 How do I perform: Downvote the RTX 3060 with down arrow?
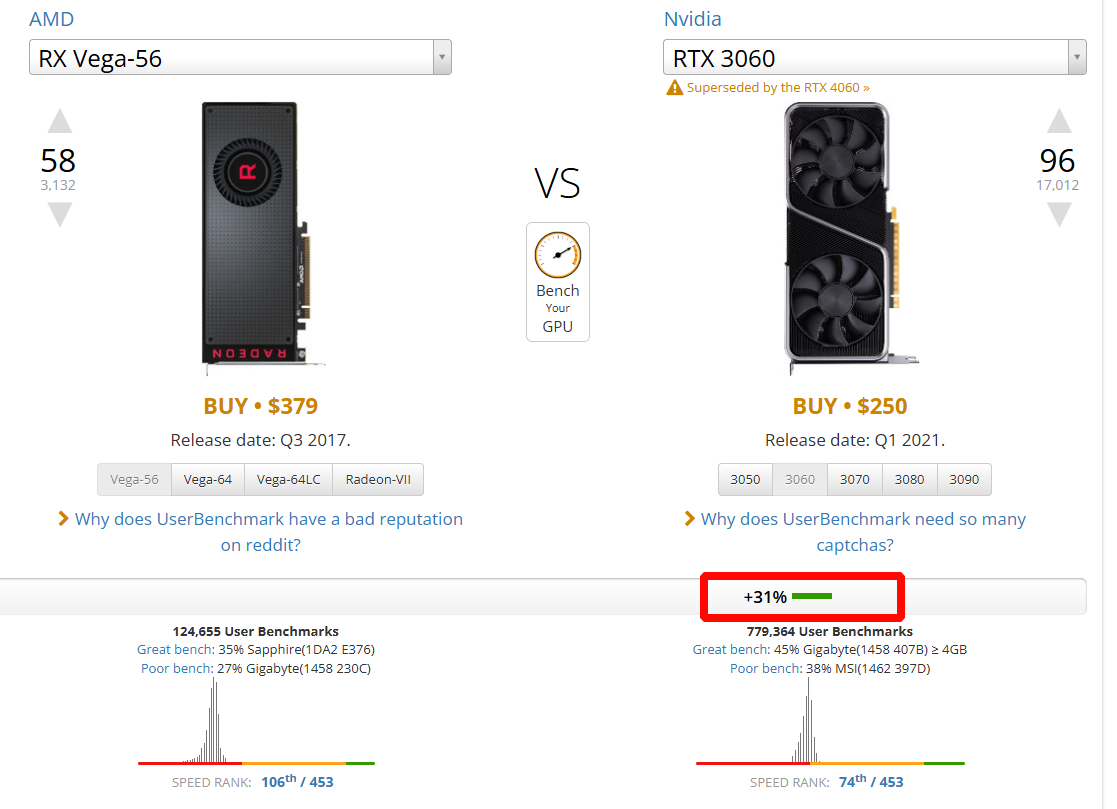(x=1058, y=213)
